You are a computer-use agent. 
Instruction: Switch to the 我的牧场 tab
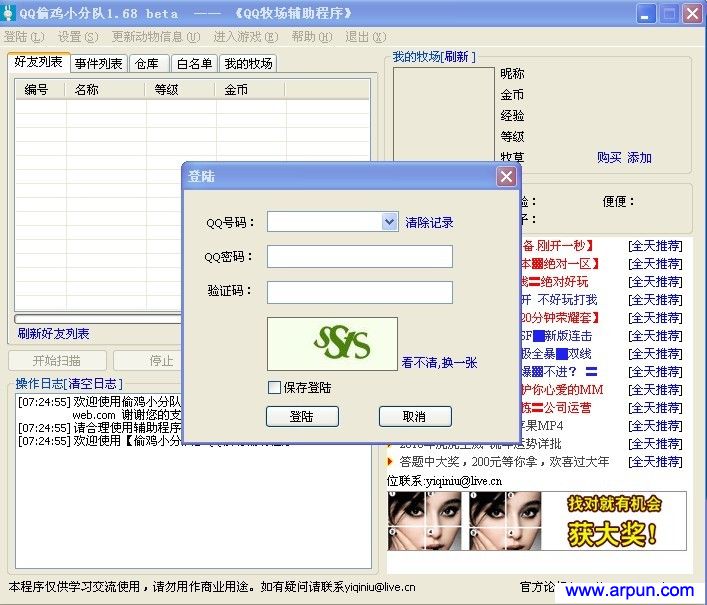pos(248,64)
